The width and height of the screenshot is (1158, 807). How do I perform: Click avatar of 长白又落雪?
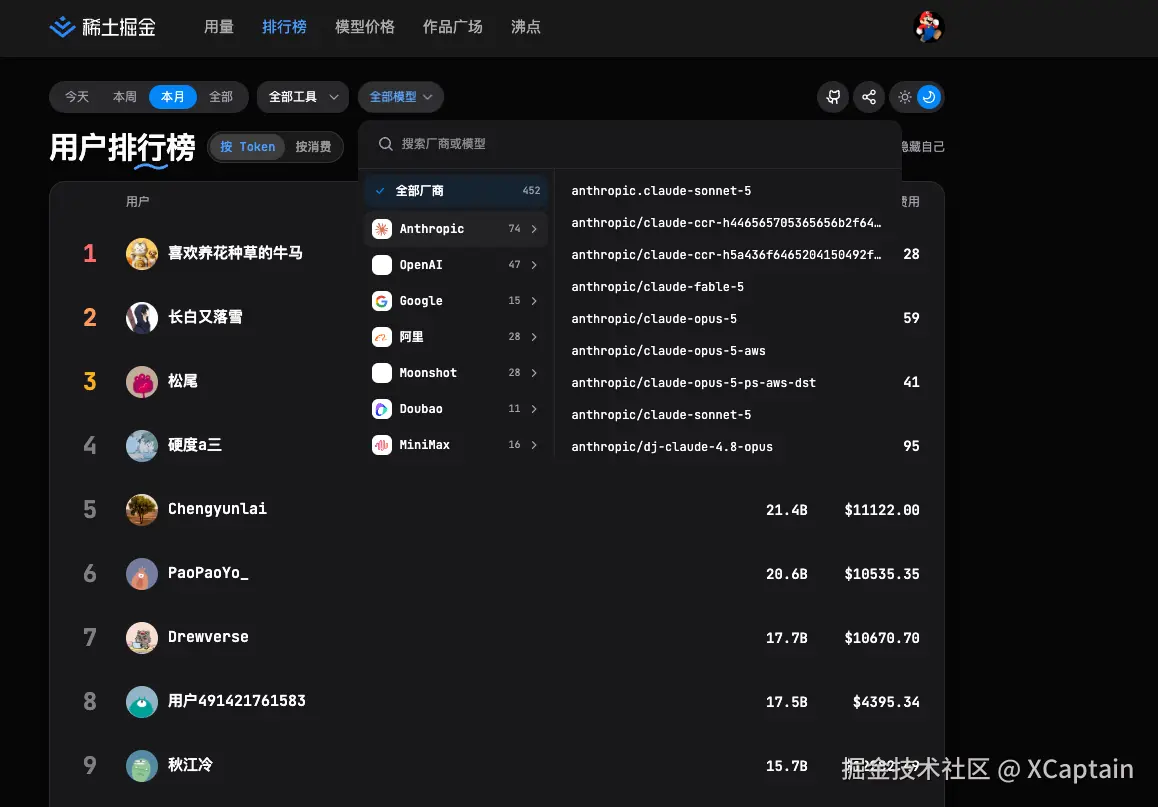click(x=142, y=317)
